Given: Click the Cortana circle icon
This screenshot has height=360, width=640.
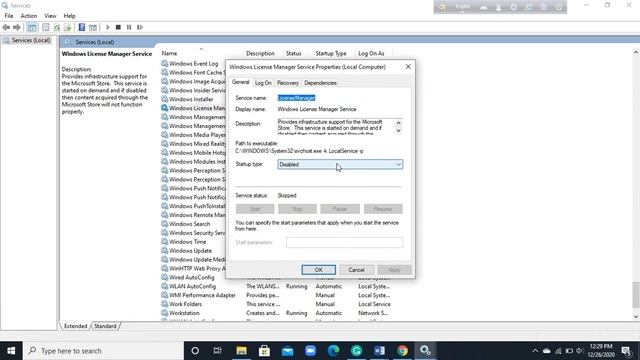Looking at the screenshot, I should 195,351.
